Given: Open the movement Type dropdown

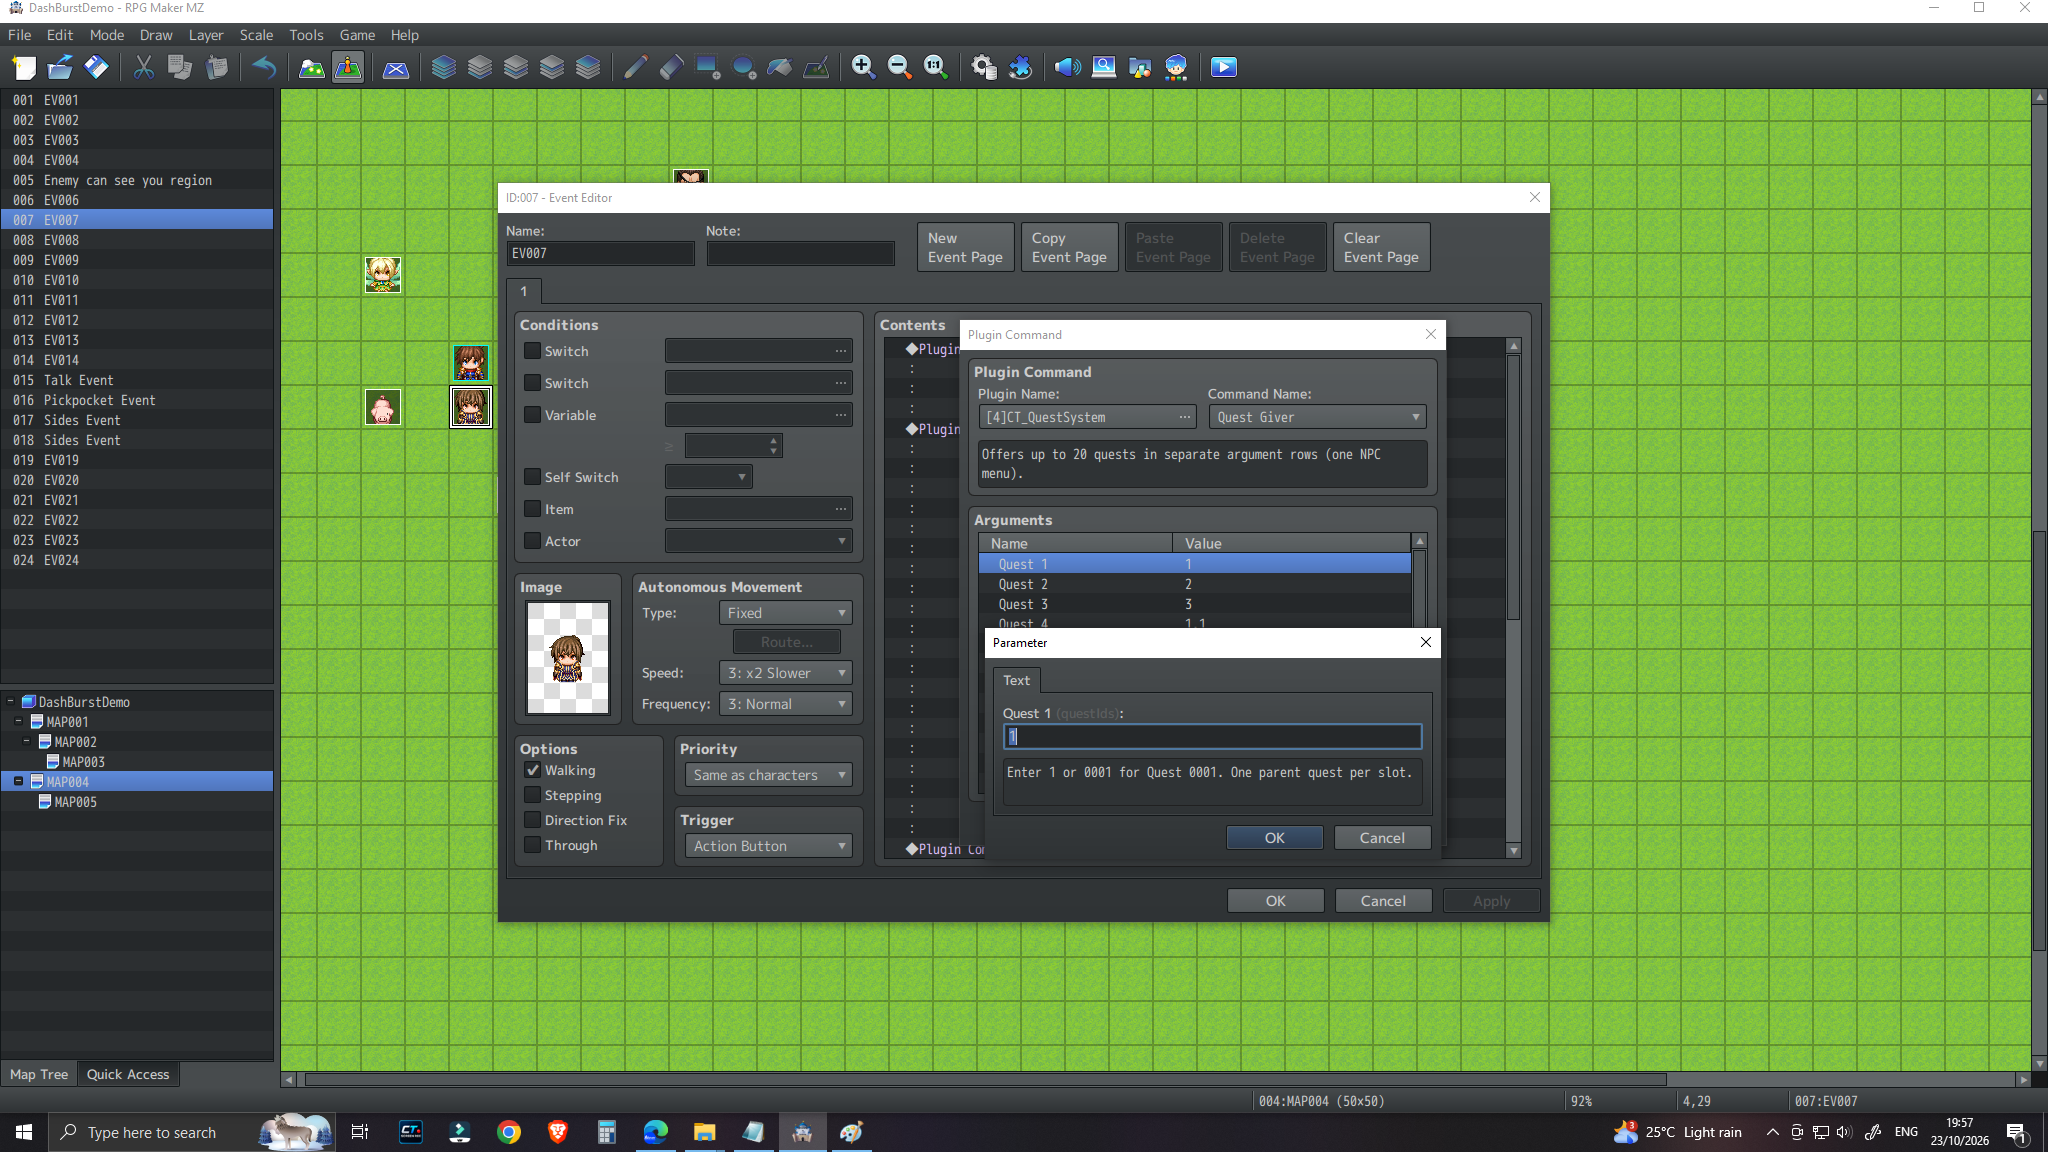Looking at the screenshot, I should 786,613.
